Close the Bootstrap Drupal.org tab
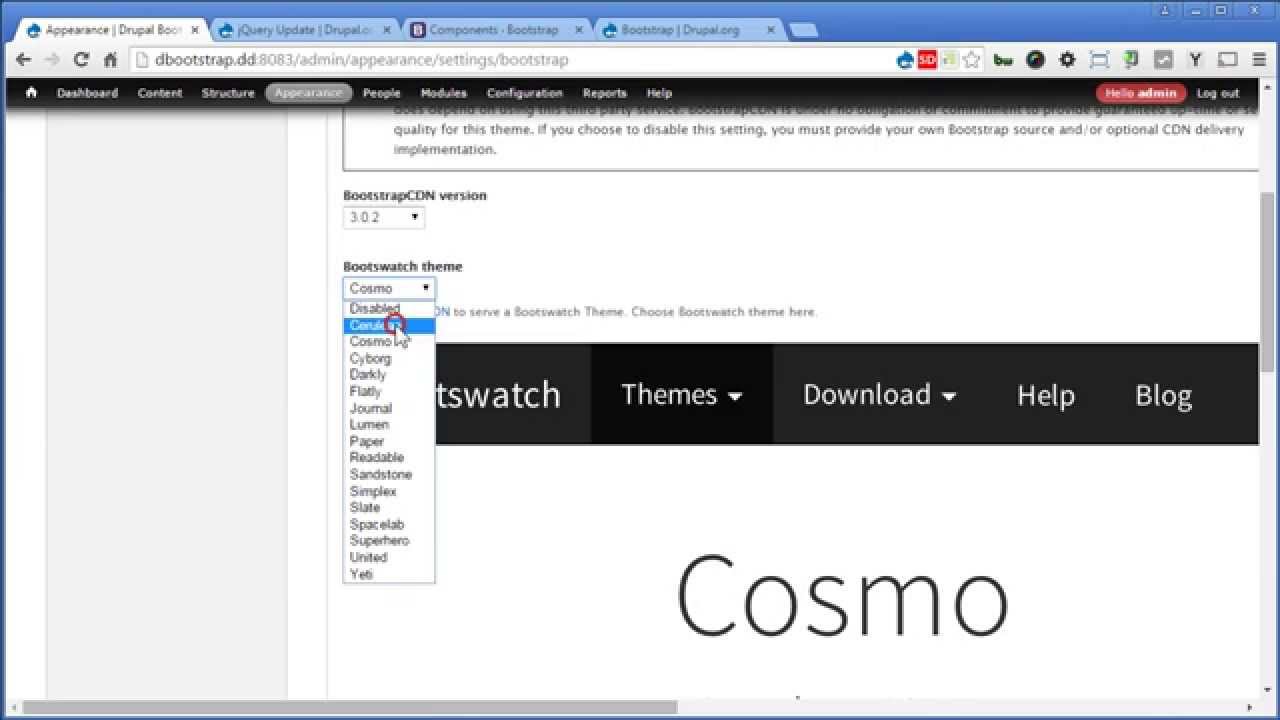 (770, 30)
